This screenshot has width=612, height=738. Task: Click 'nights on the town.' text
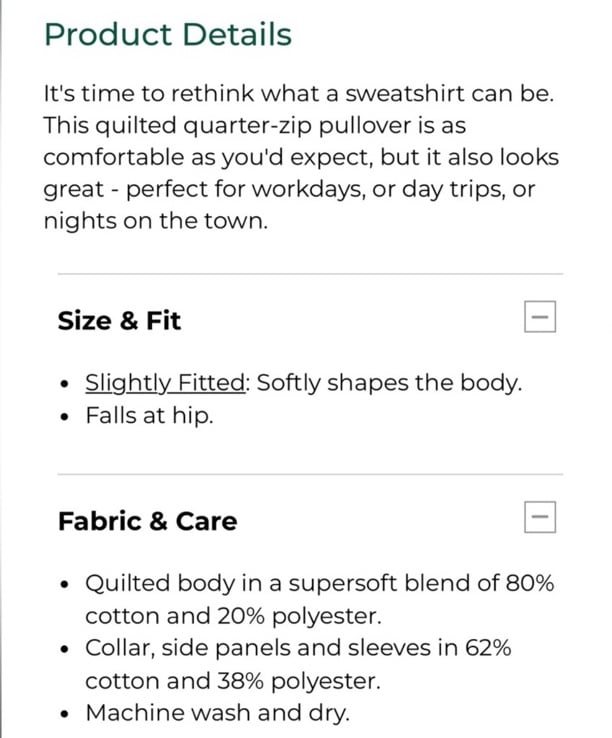click(155, 221)
